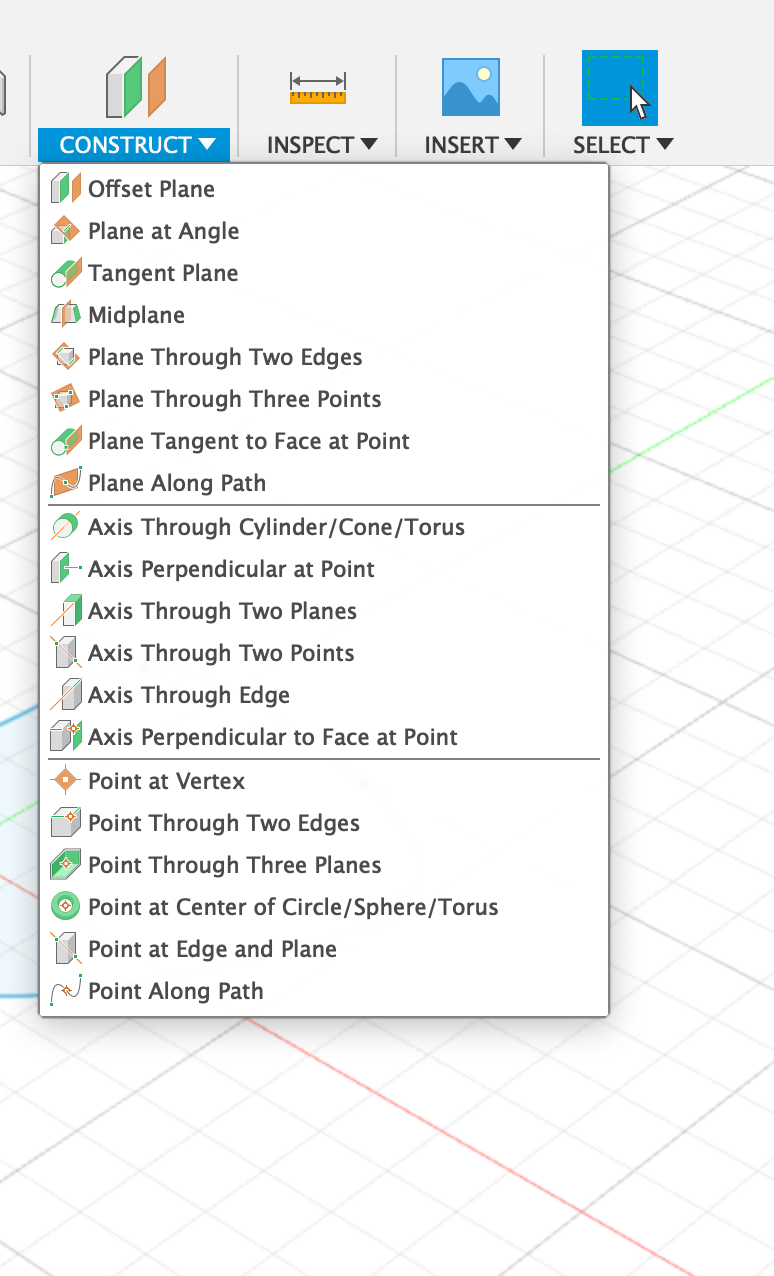The height and width of the screenshot is (1276, 774).
Task: Click the Point Along Path icon
Action: [65, 990]
